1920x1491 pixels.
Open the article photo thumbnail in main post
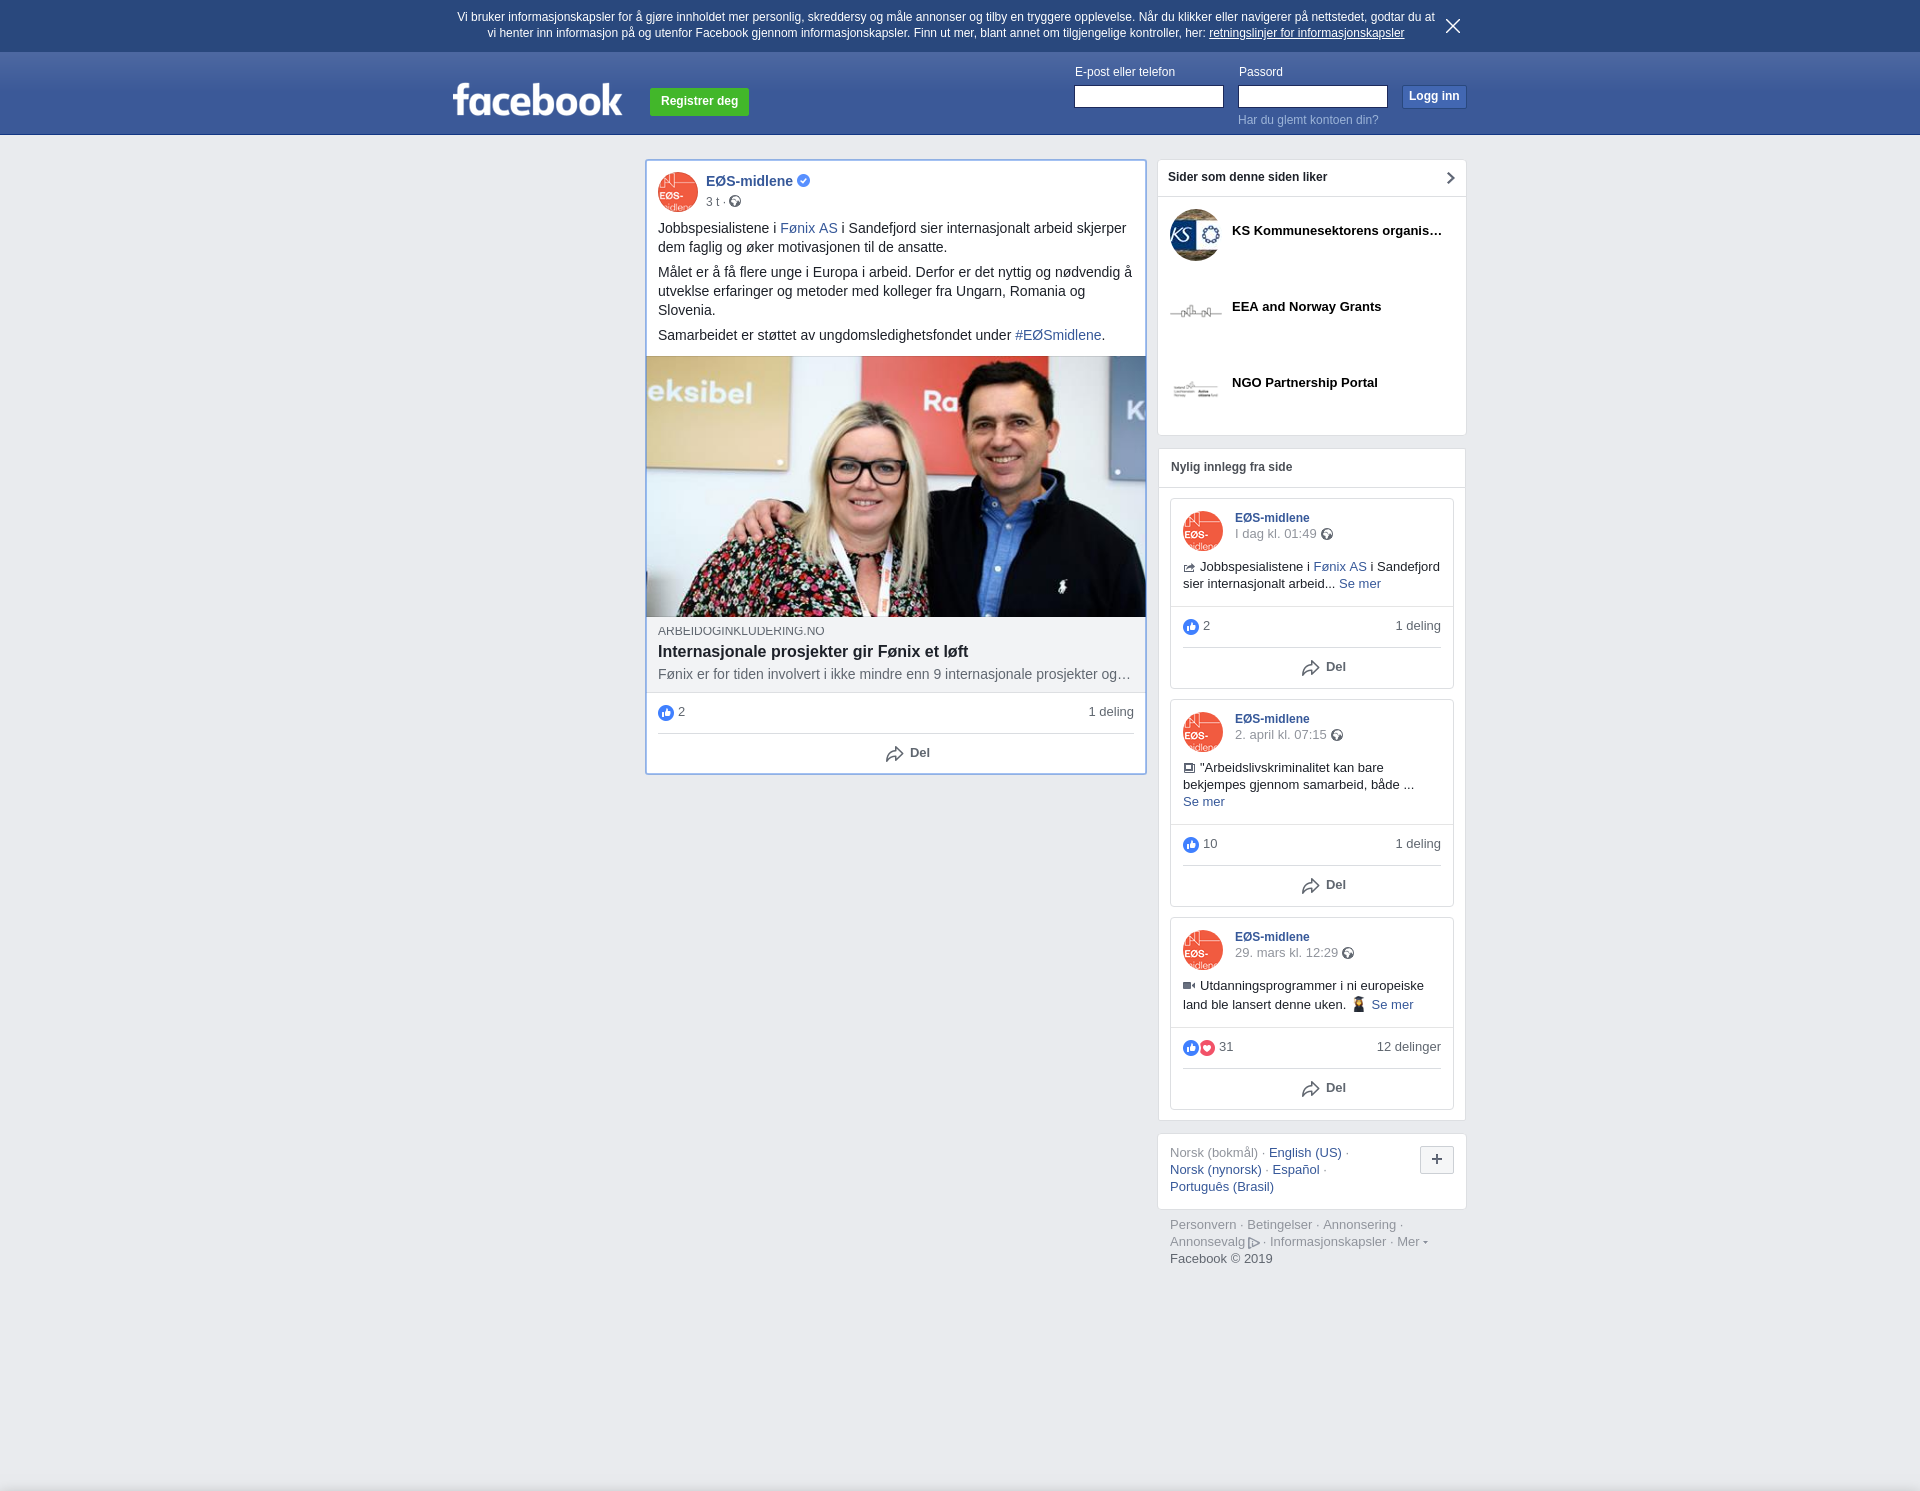pos(895,486)
